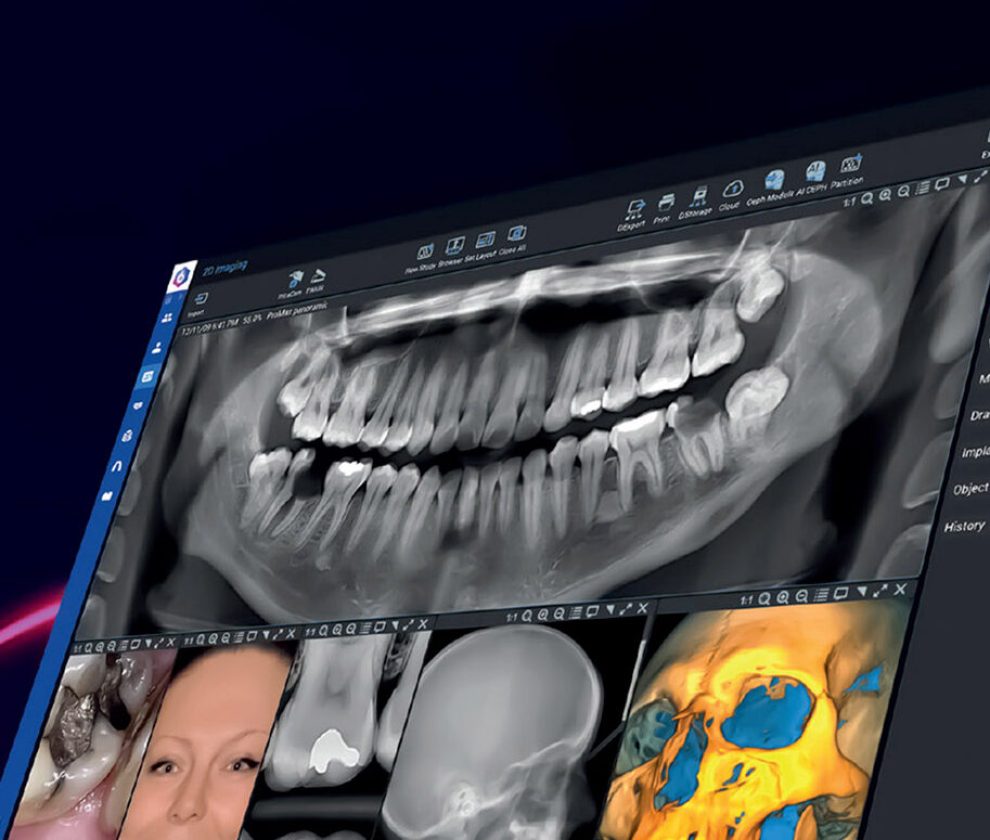Open the patients group icon in sidebar

click(x=166, y=318)
